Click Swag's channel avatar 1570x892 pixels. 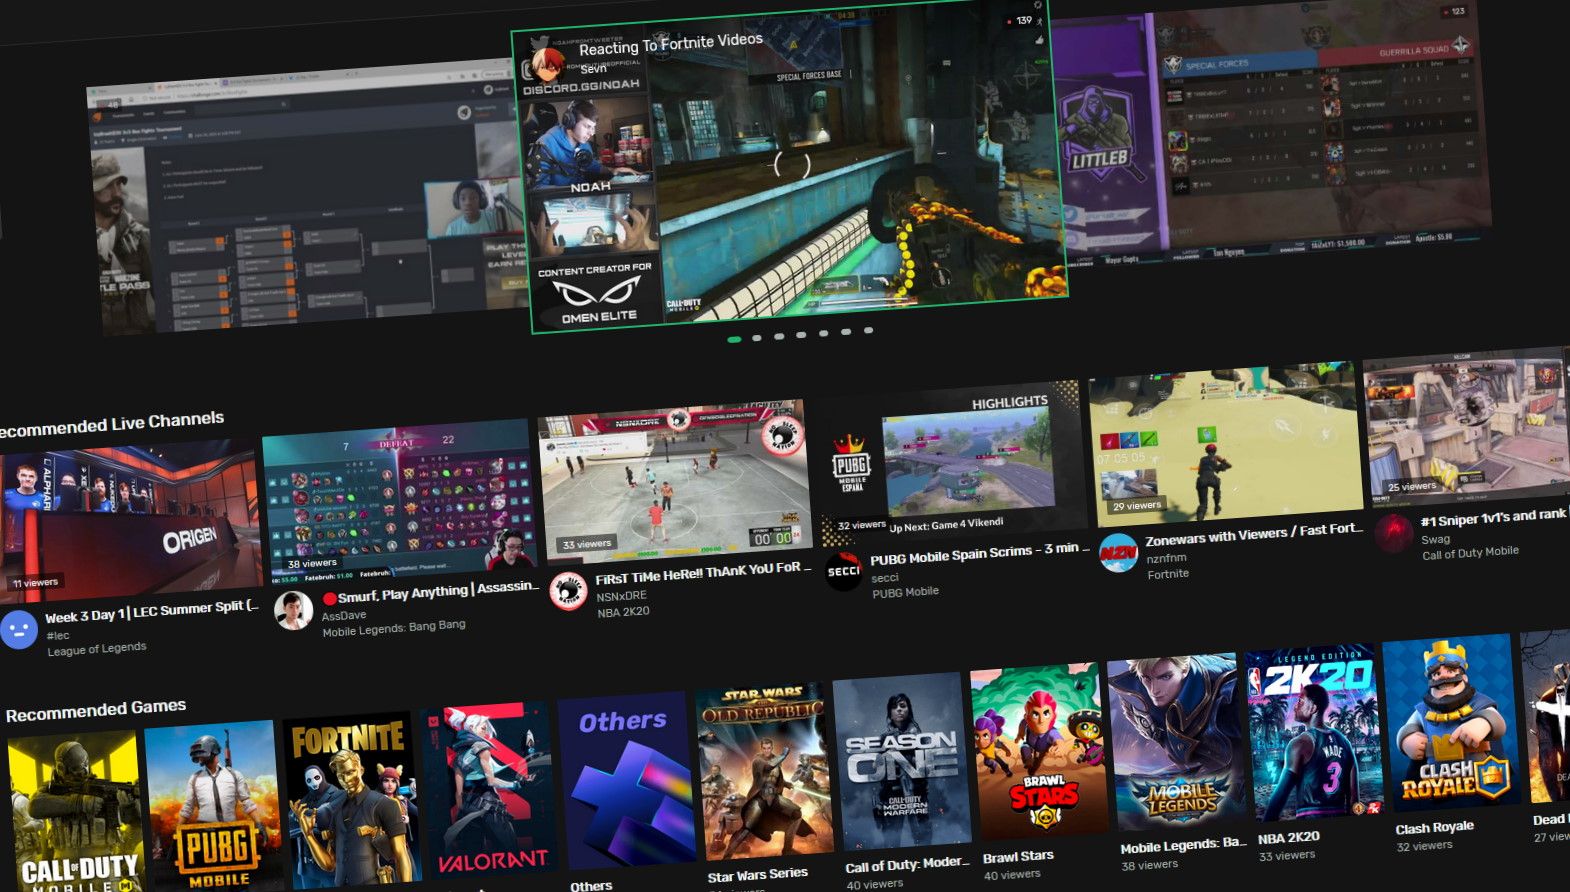pyautogui.click(x=1394, y=534)
